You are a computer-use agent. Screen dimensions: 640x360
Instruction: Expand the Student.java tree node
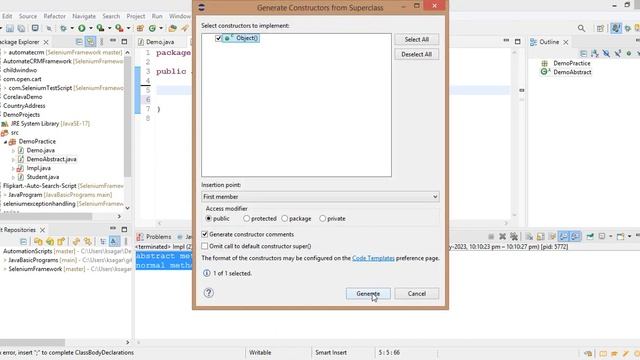[13, 177]
